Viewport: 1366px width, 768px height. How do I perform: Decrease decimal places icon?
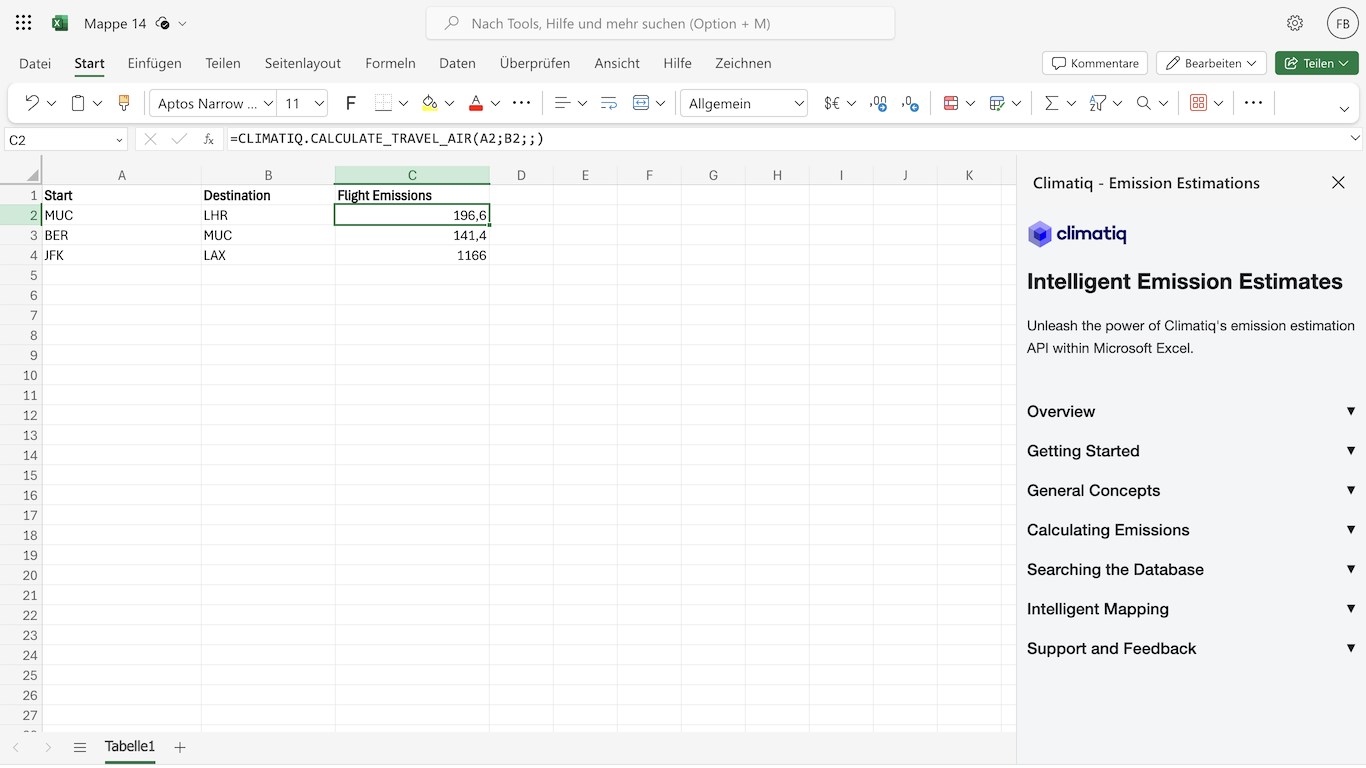click(x=910, y=103)
